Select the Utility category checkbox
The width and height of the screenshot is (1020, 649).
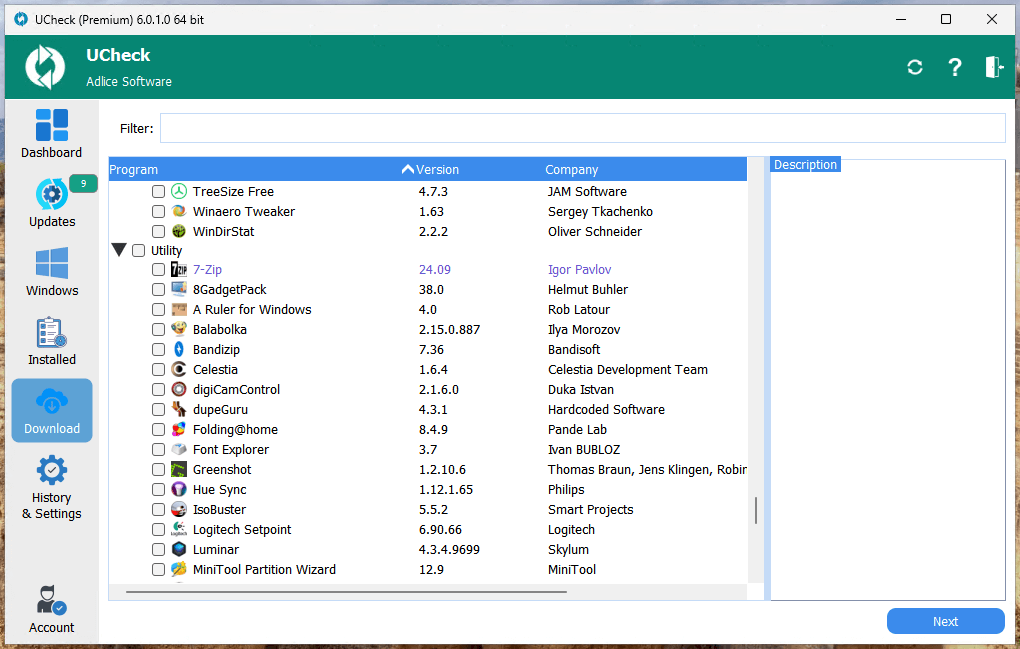coord(138,251)
